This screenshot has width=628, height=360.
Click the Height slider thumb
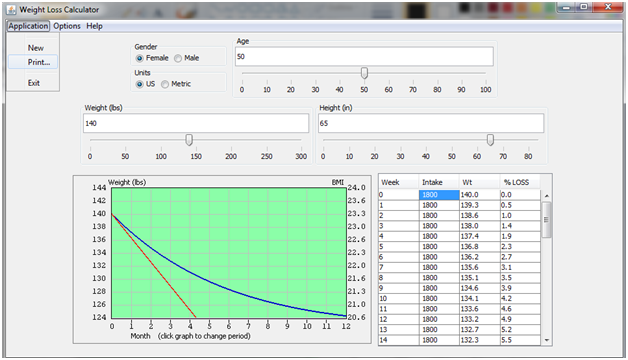pos(490,140)
